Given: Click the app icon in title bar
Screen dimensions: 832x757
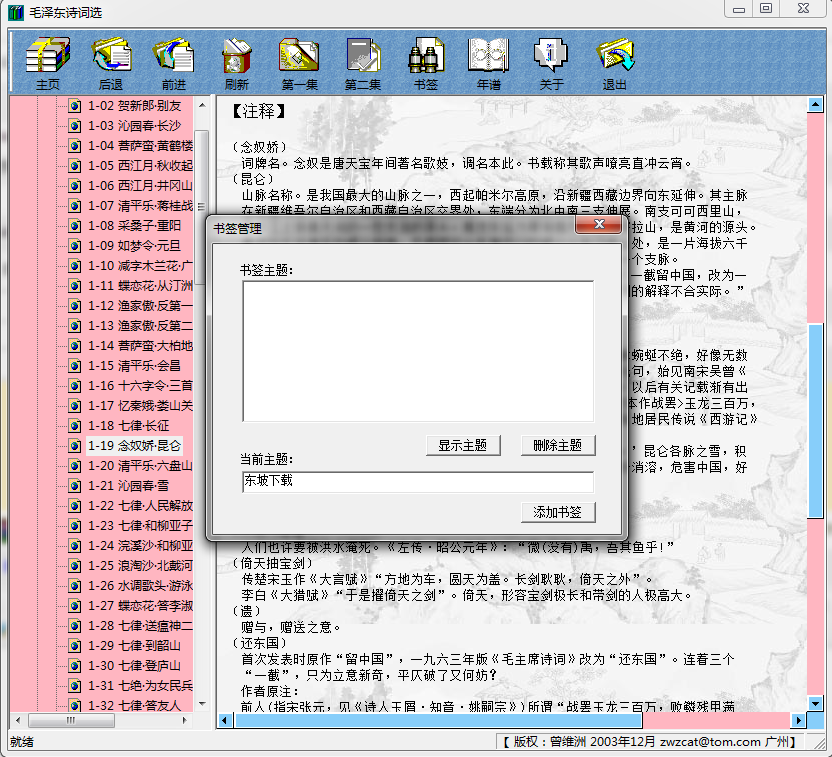Looking at the screenshot, I should 15,12.
